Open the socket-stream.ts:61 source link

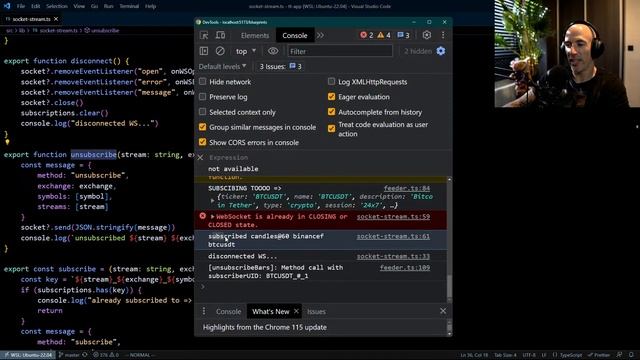(393, 236)
